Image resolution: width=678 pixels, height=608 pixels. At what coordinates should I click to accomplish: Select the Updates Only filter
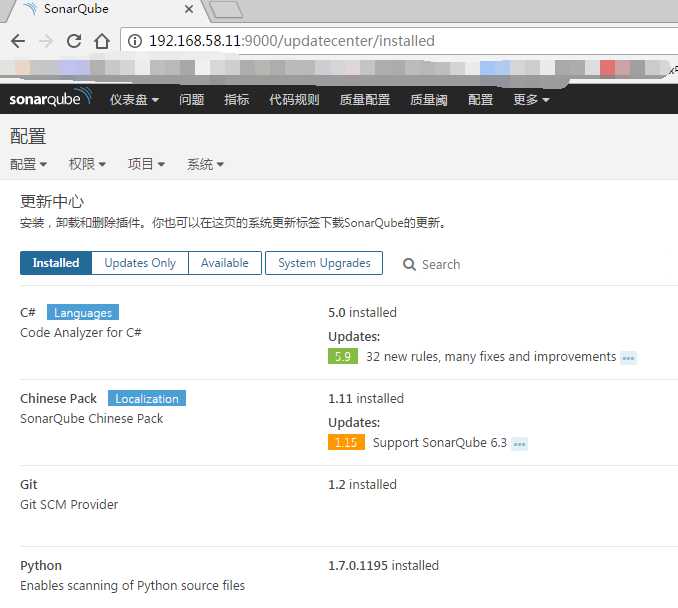(x=140, y=263)
